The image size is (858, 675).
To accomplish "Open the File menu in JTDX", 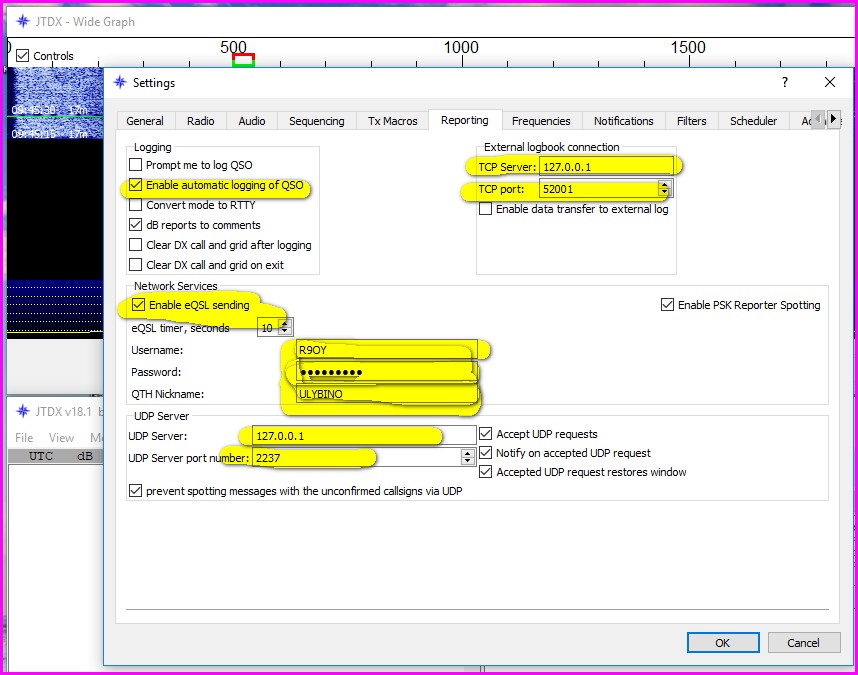I will (24, 437).
